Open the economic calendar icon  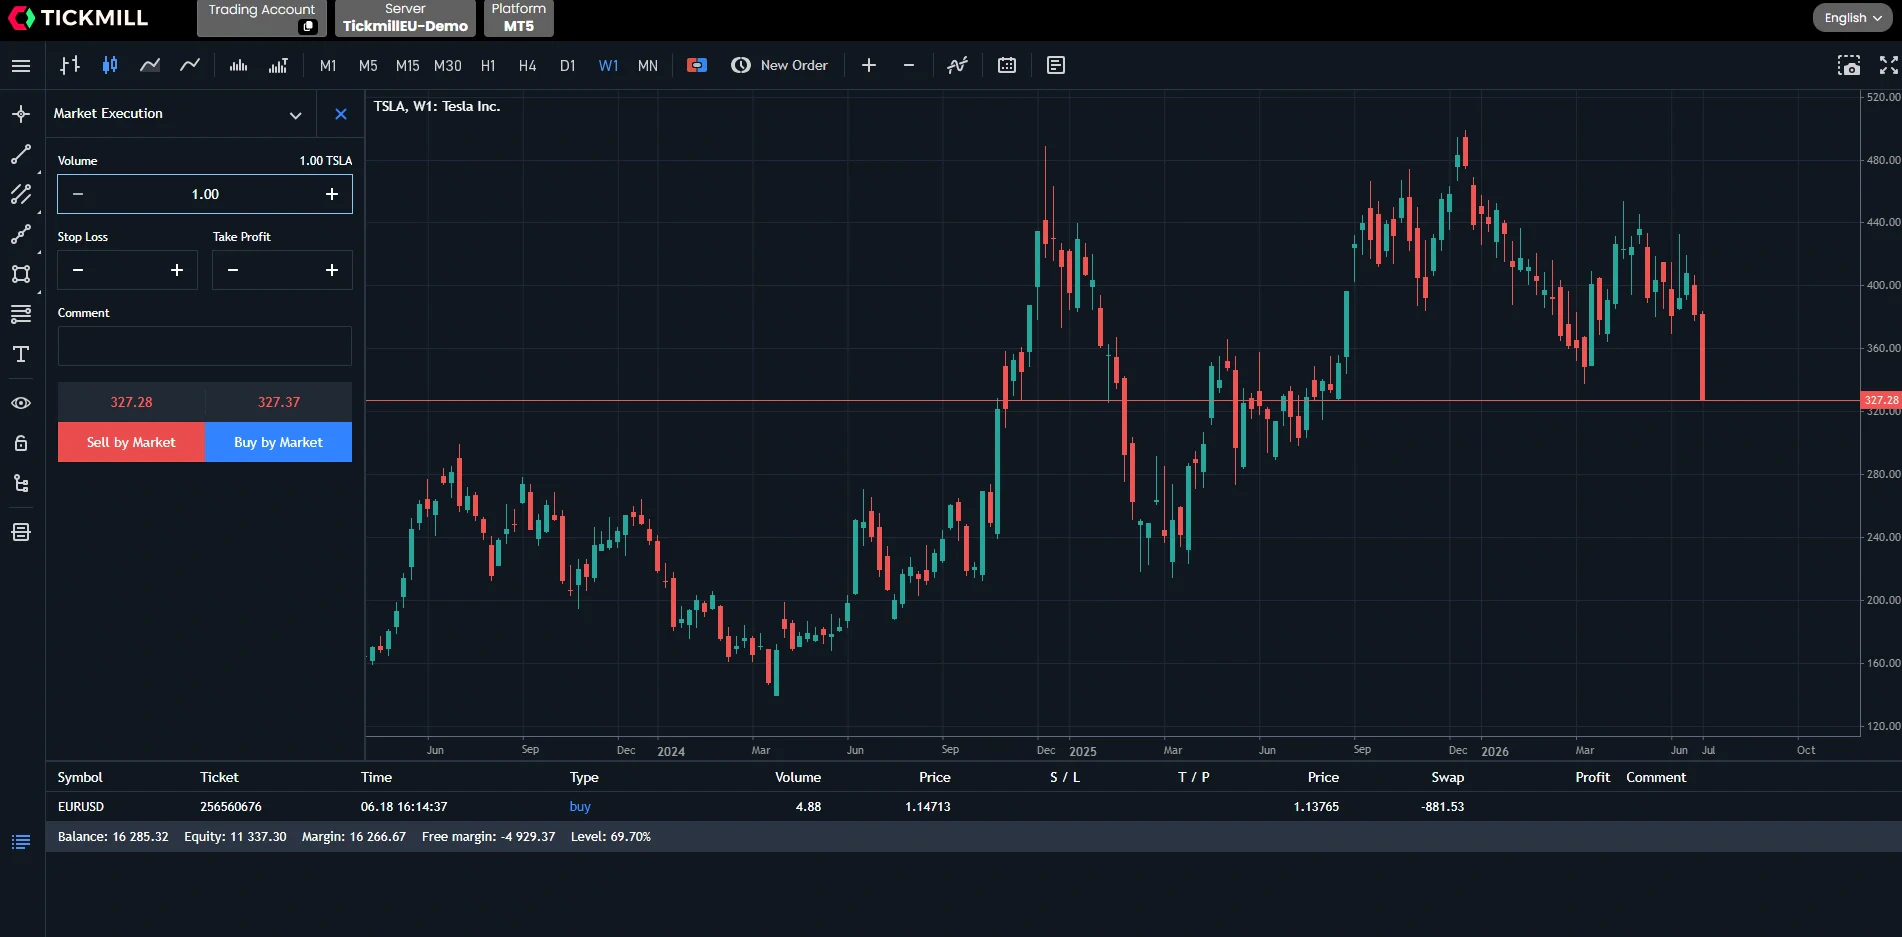coord(1007,66)
